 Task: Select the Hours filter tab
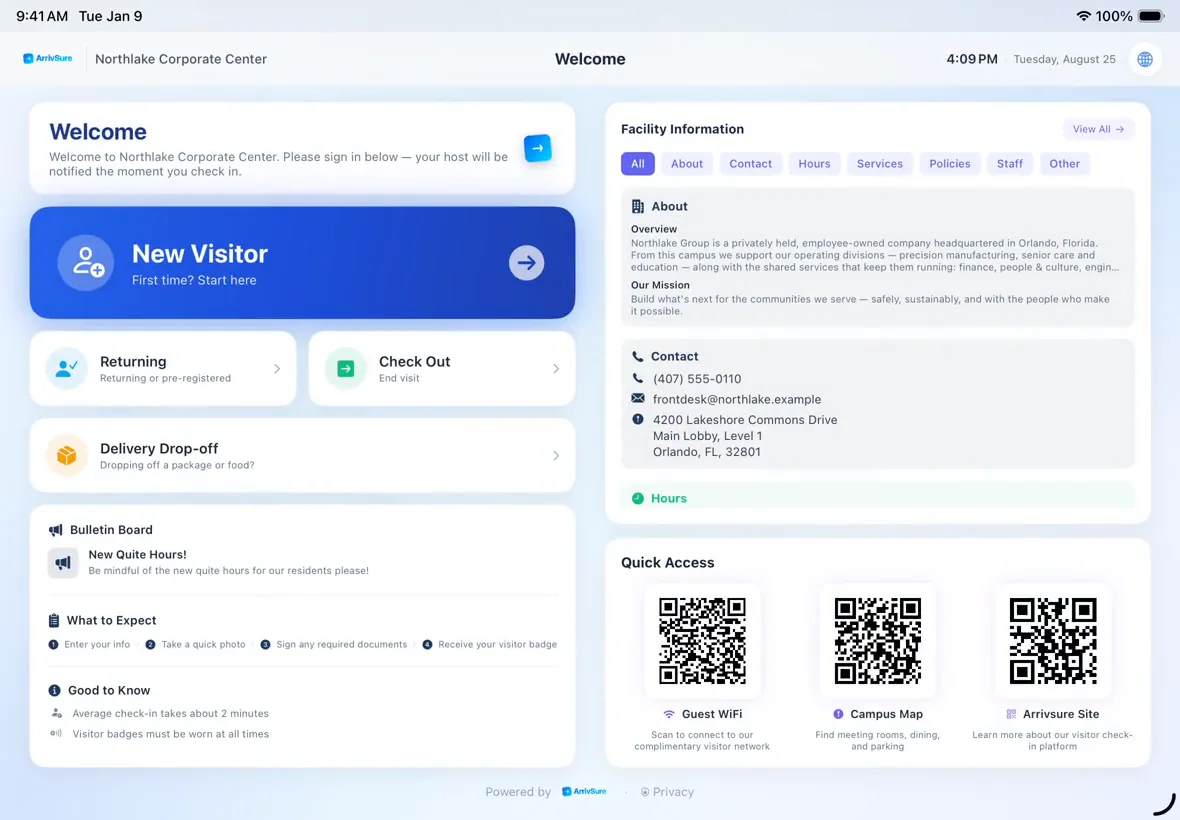pos(814,163)
